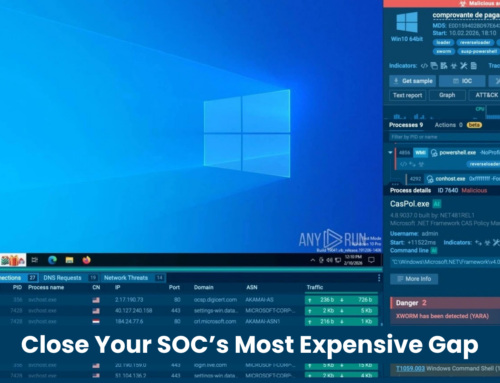Image resolution: width=500 pixels, height=383 pixels.
Task: Click the network indicator in process details
Action: click(x=478, y=243)
